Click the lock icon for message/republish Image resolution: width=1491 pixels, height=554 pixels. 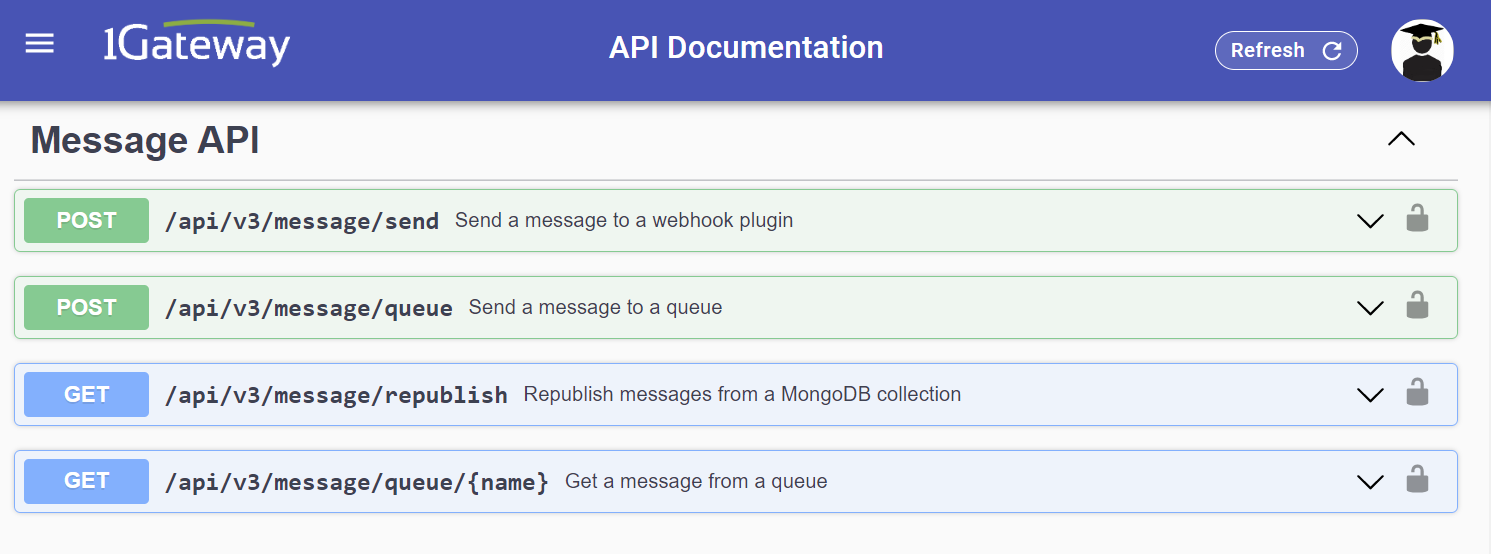1416,393
